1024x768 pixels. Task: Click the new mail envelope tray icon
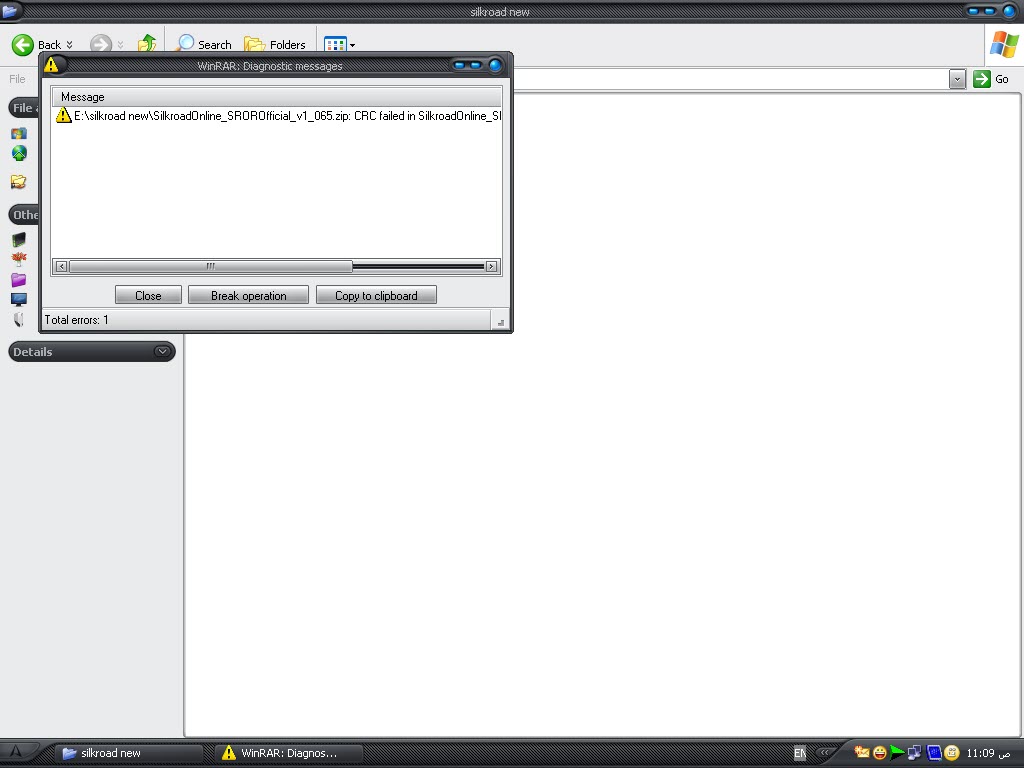pos(862,752)
